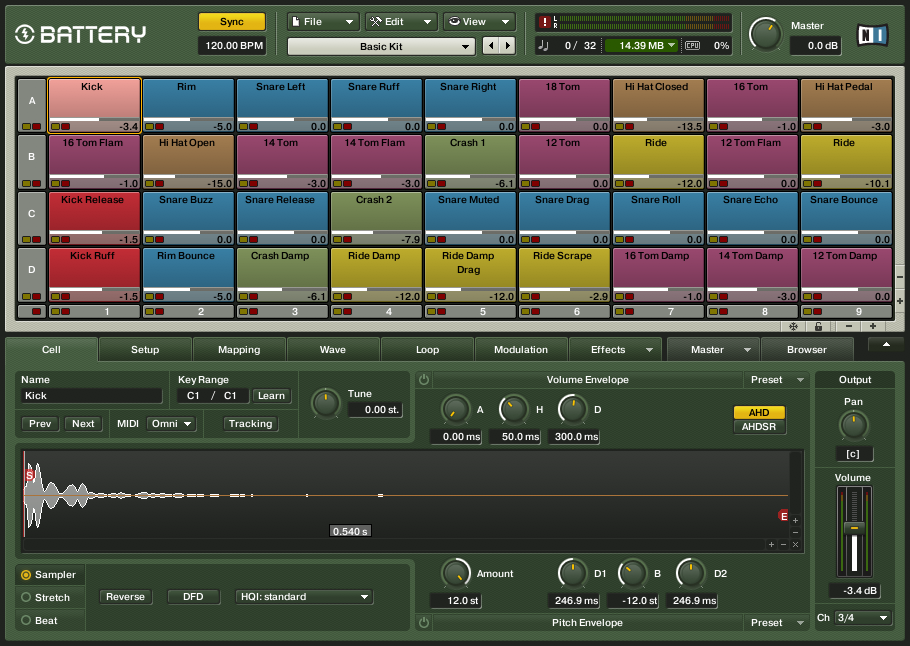Click the Learn key range button
The image size is (910, 646).
click(272, 396)
